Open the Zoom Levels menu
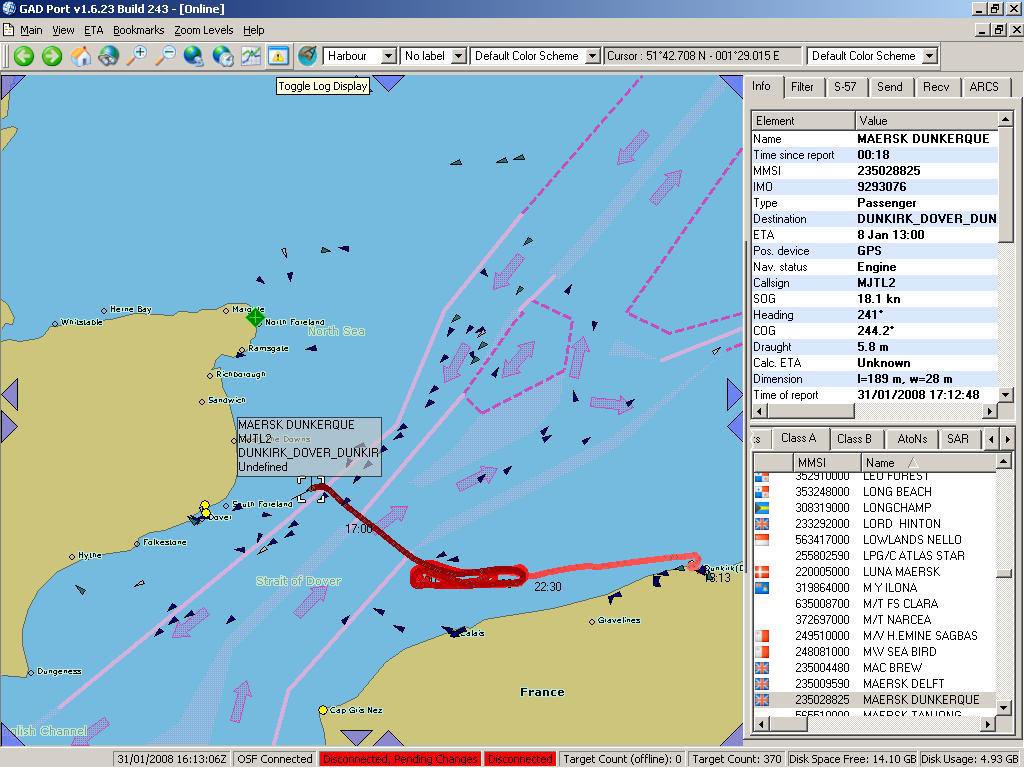Viewport: 1024px width, 768px height. 204,30
